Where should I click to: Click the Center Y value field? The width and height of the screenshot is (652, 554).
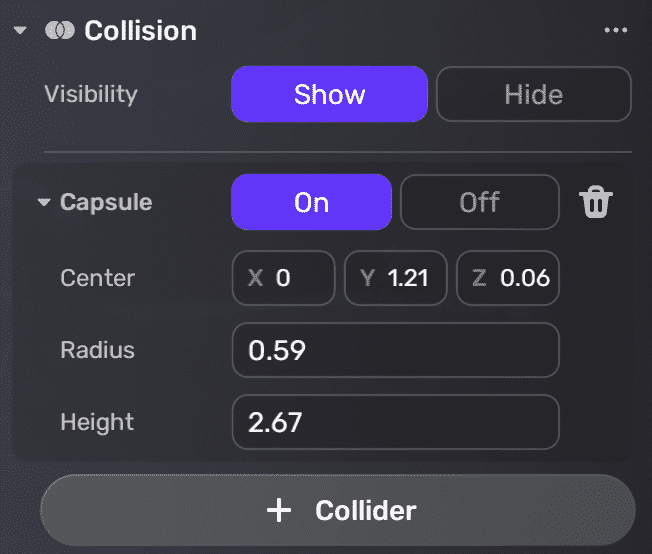coord(395,278)
